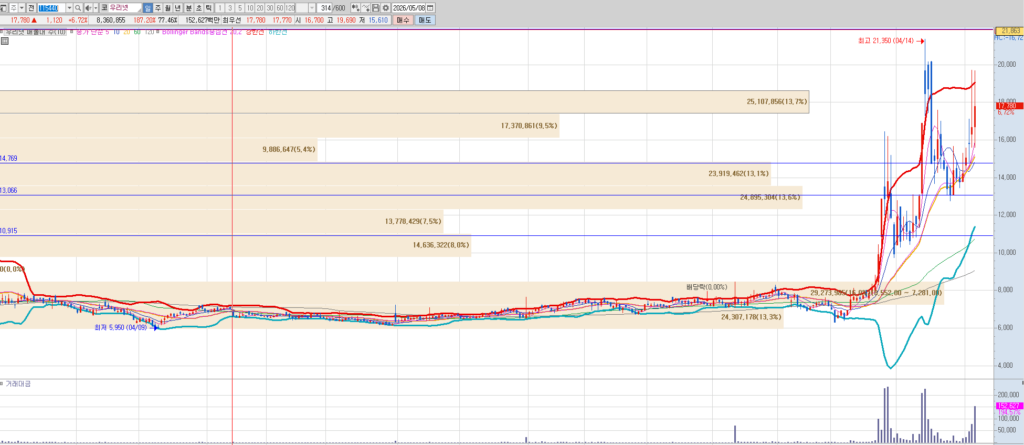1024x445 pixels.
Task: Open the stock code dropdown arrow
Action: [x=69, y=8]
